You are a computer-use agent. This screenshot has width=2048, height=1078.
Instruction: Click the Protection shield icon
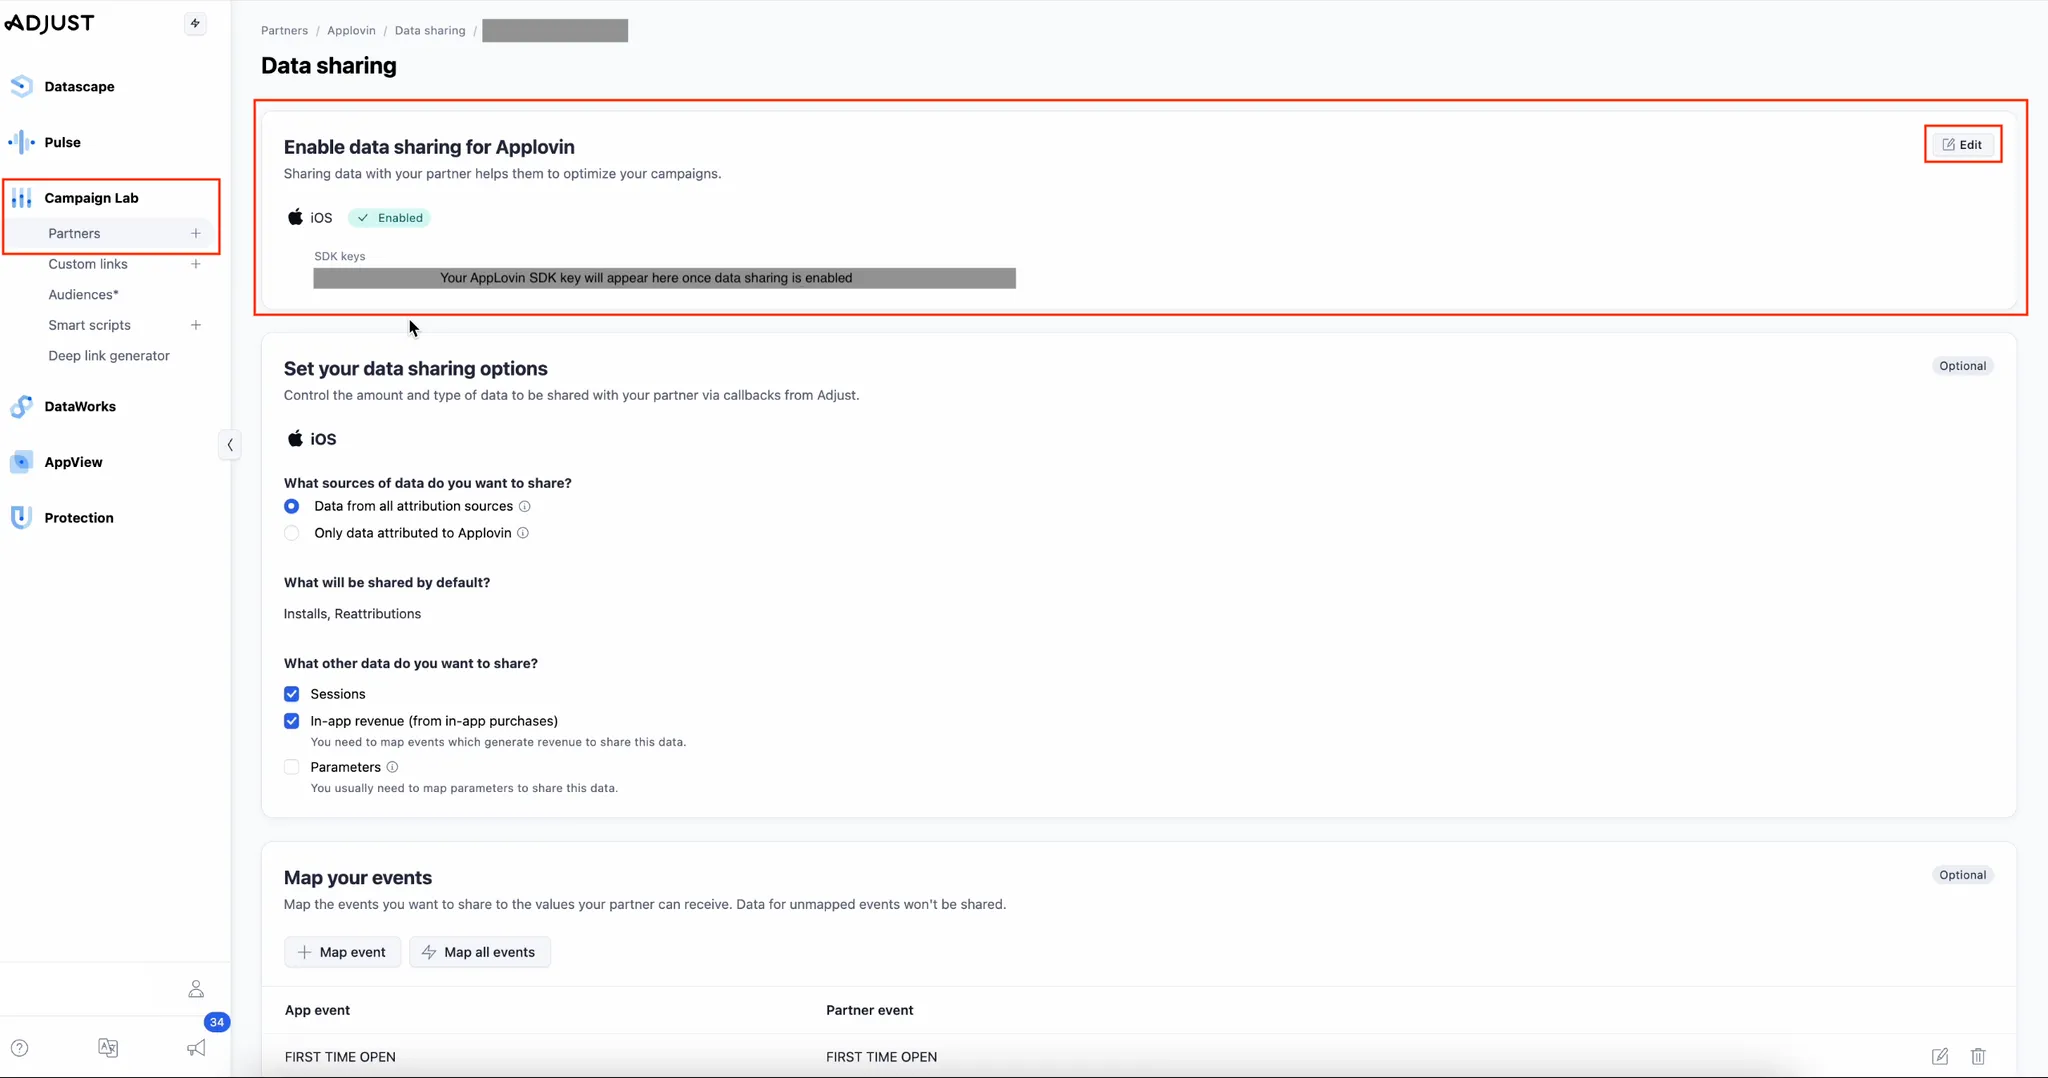[x=21, y=518]
